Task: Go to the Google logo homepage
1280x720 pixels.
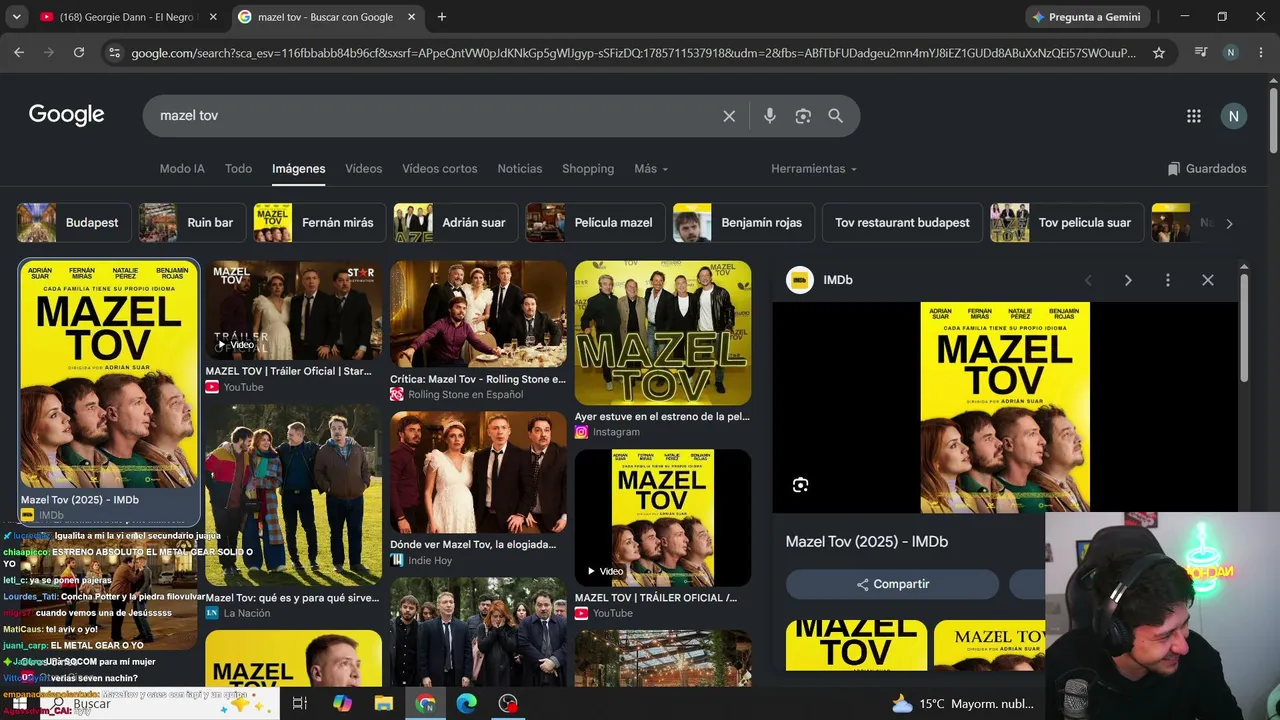Action: pos(66,115)
